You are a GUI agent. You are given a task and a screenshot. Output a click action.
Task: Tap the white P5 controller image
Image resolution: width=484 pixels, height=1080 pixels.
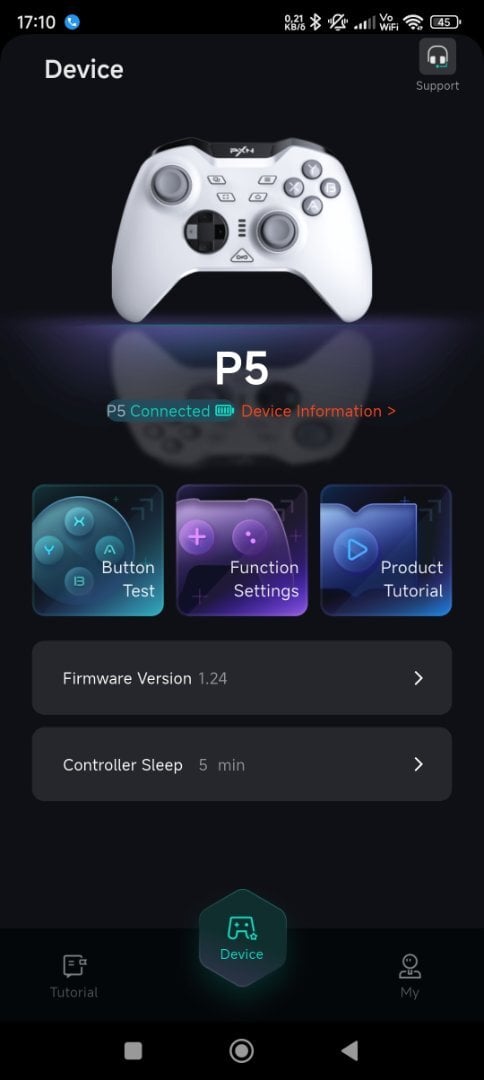click(x=242, y=229)
